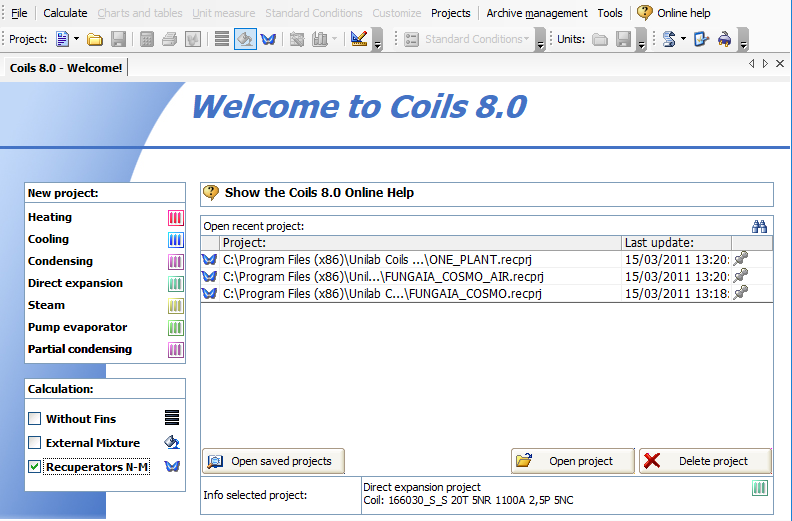Click the External Mixture icon in Calculation
The image size is (792, 521).
pyautogui.click(x=172, y=442)
